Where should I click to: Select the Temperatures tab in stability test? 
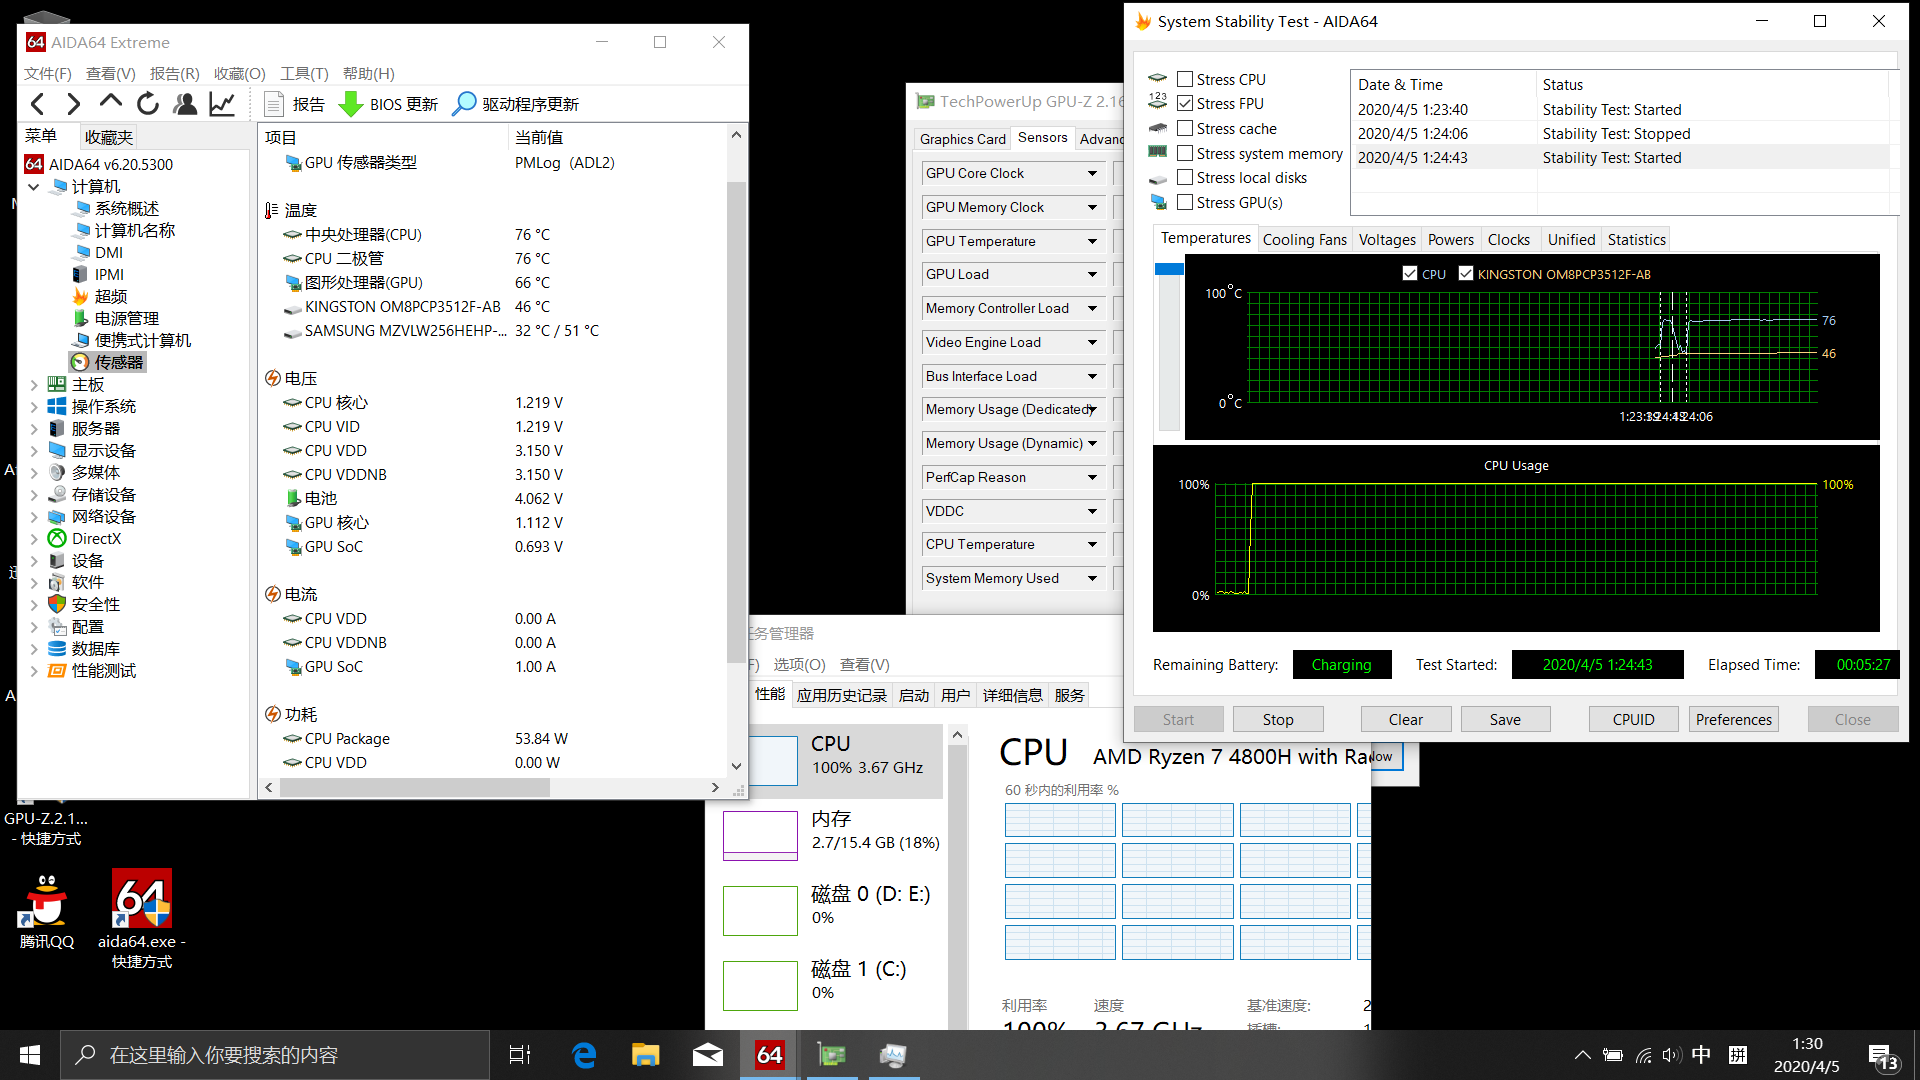tap(1204, 239)
